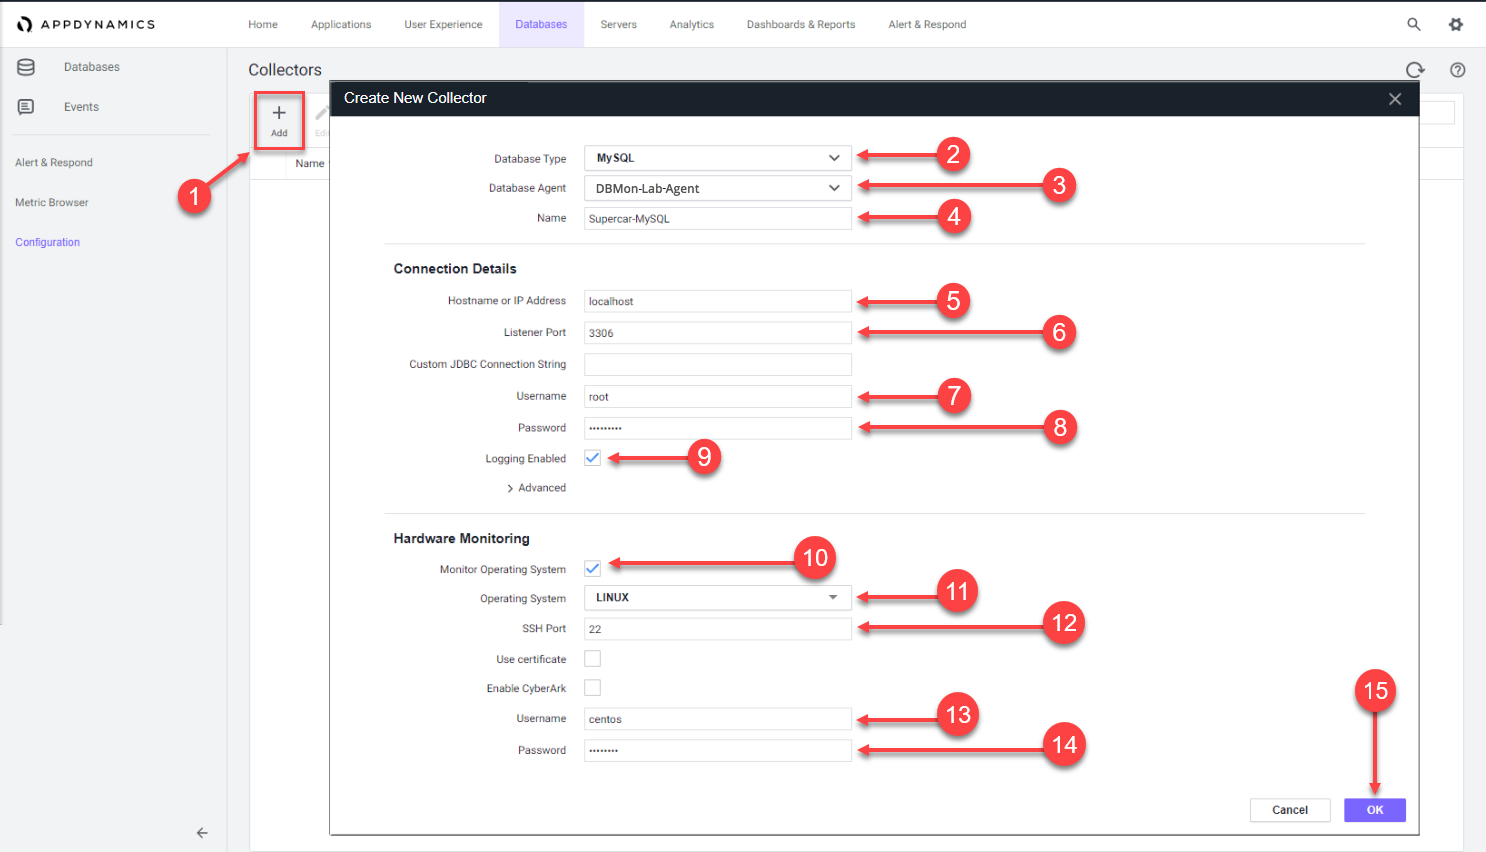Expand the Advanced section
Screen dimensions: 1486x852
coord(536,488)
